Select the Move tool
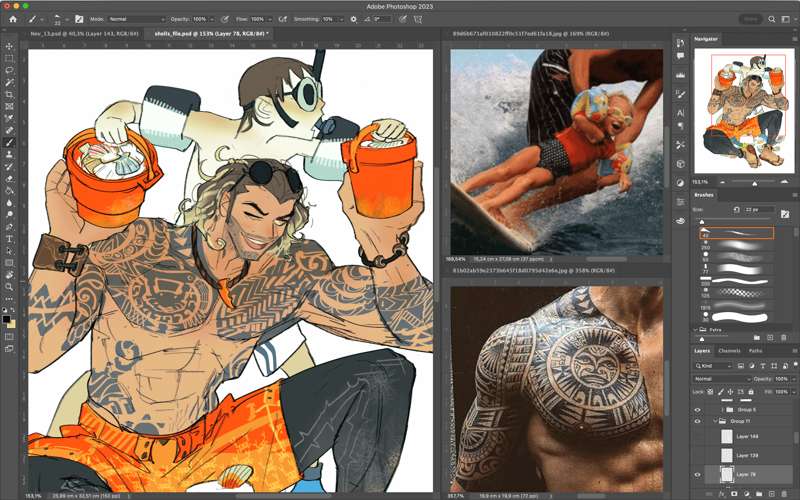The width and height of the screenshot is (800, 500). (x=9, y=46)
